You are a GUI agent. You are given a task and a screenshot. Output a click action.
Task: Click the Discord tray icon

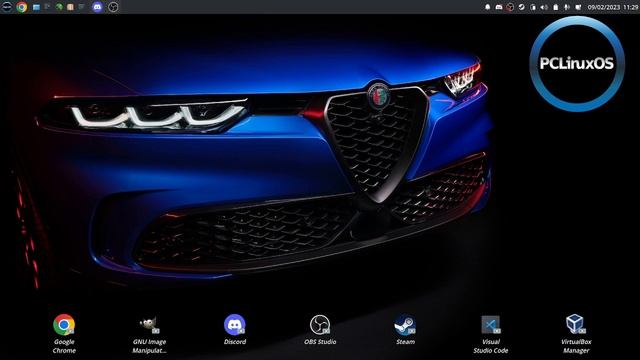[x=499, y=7]
